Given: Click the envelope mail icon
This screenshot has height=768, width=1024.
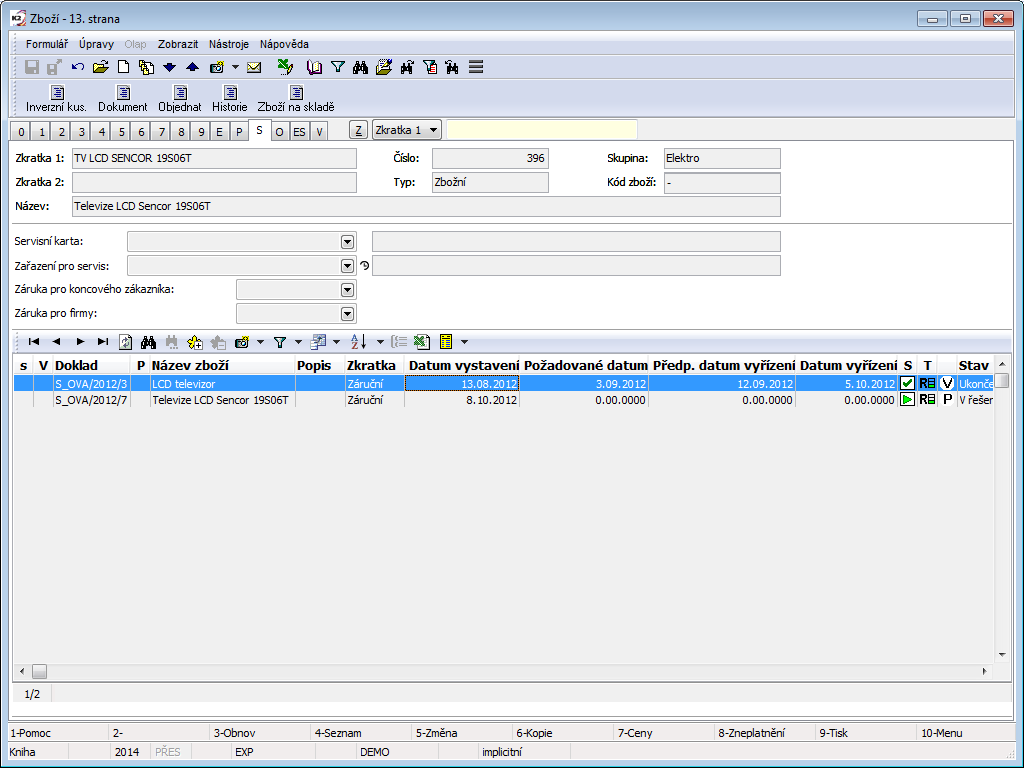Looking at the screenshot, I should pos(254,67).
